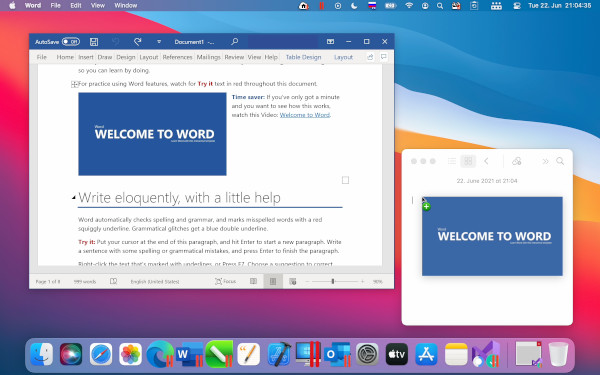
Task: Click the Save icon in Word title bar
Action: tap(94, 42)
